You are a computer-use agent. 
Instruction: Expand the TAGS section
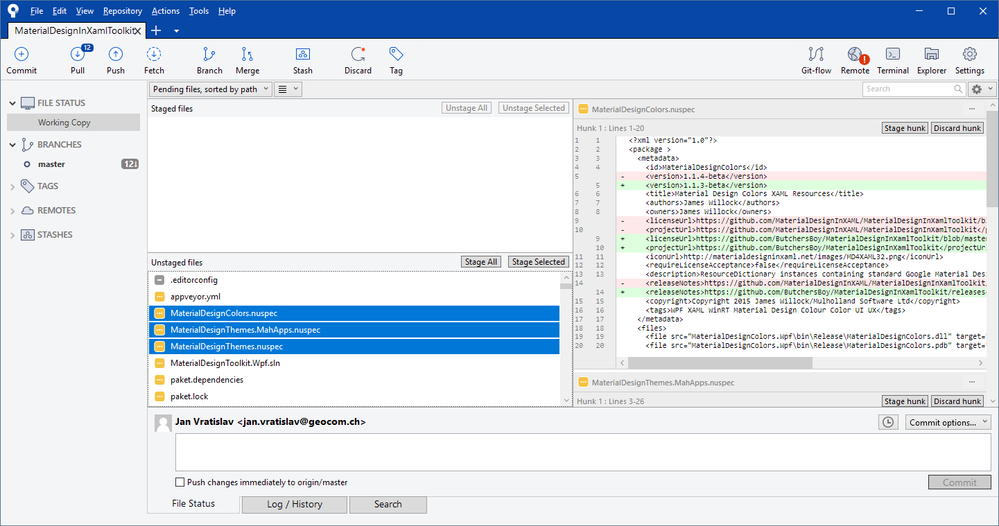coord(12,187)
